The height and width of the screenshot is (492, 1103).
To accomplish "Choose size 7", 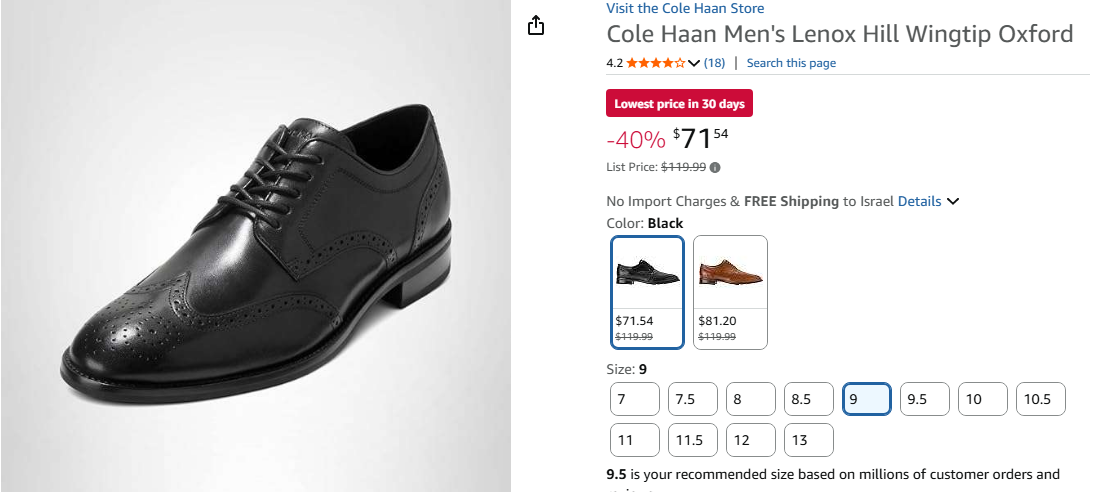I will (635, 399).
